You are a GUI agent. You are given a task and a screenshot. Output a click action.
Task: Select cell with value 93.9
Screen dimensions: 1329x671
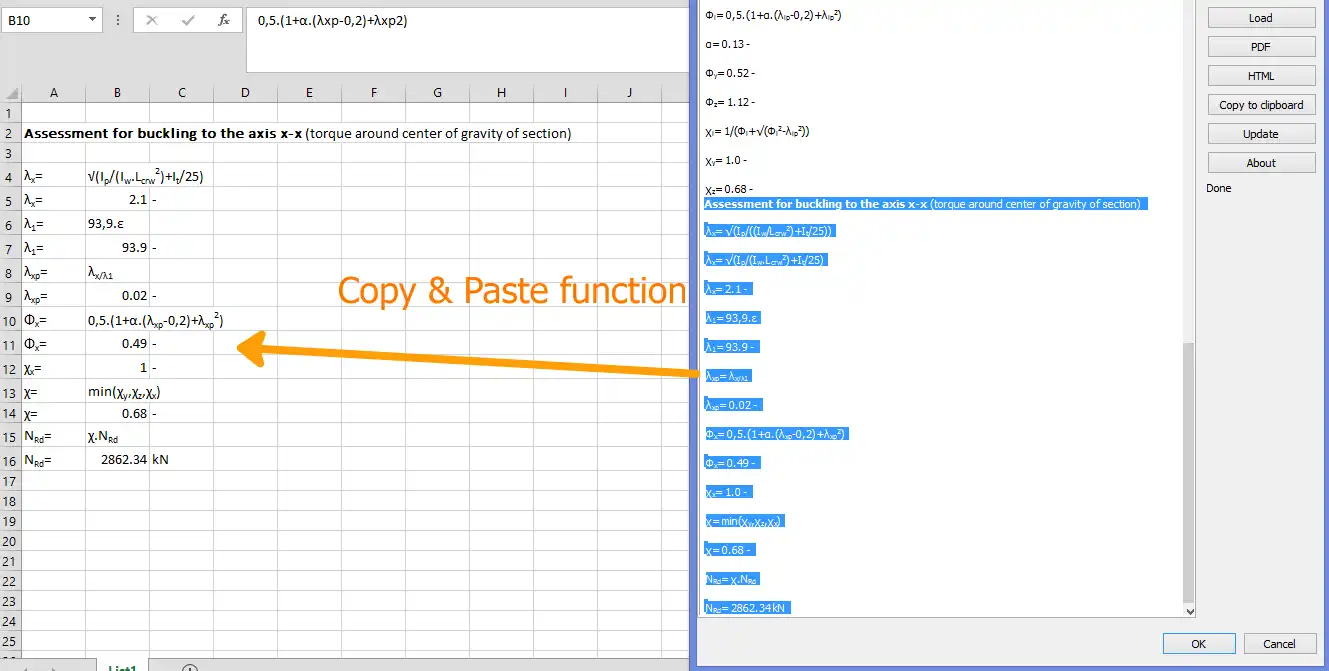pyautogui.click(x=117, y=247)
